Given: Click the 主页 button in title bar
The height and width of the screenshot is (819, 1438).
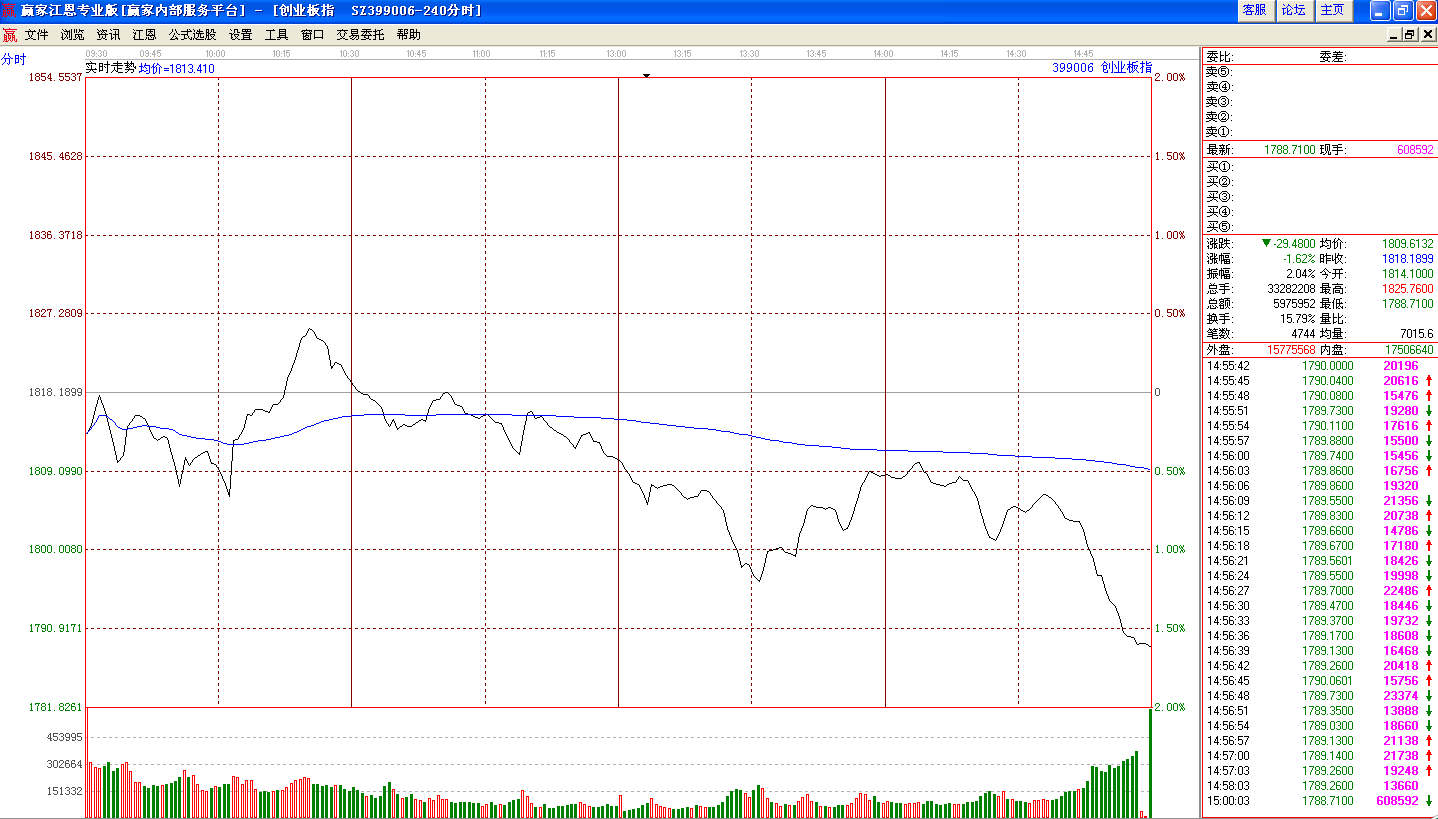Looking at the screenshot, I should (x=1332, y=10).
